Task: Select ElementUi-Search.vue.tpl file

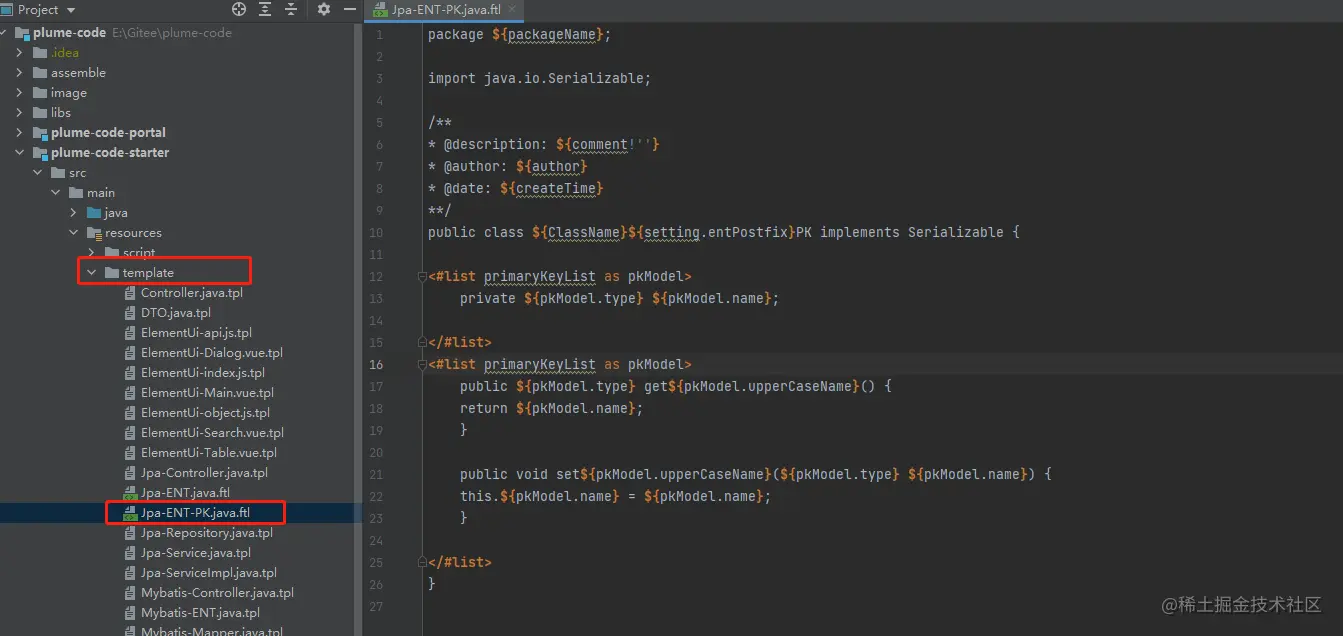Action: pyautogui.click(x=212, y=433)
